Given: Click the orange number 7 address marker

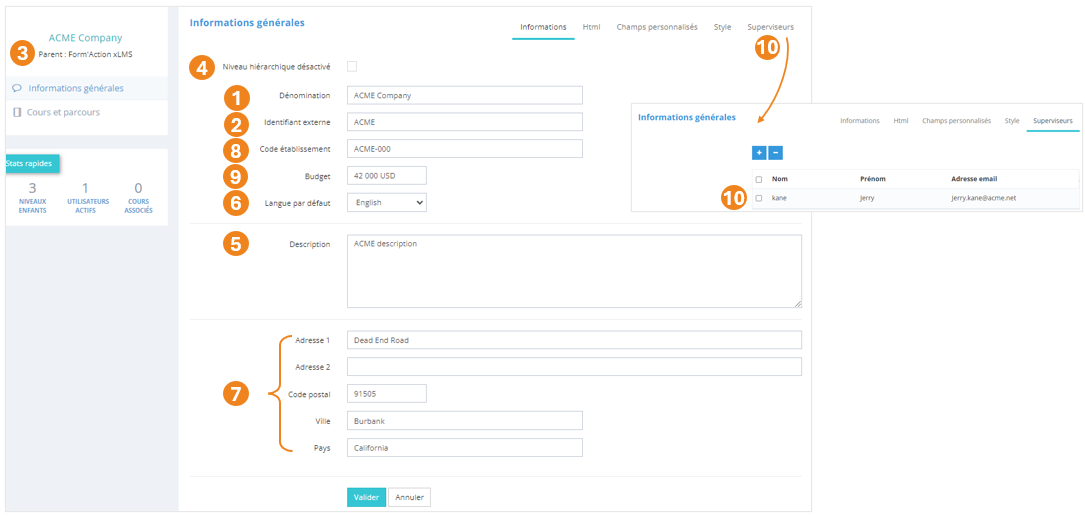Looking at the screenshot, I should (x=235, y=394).
